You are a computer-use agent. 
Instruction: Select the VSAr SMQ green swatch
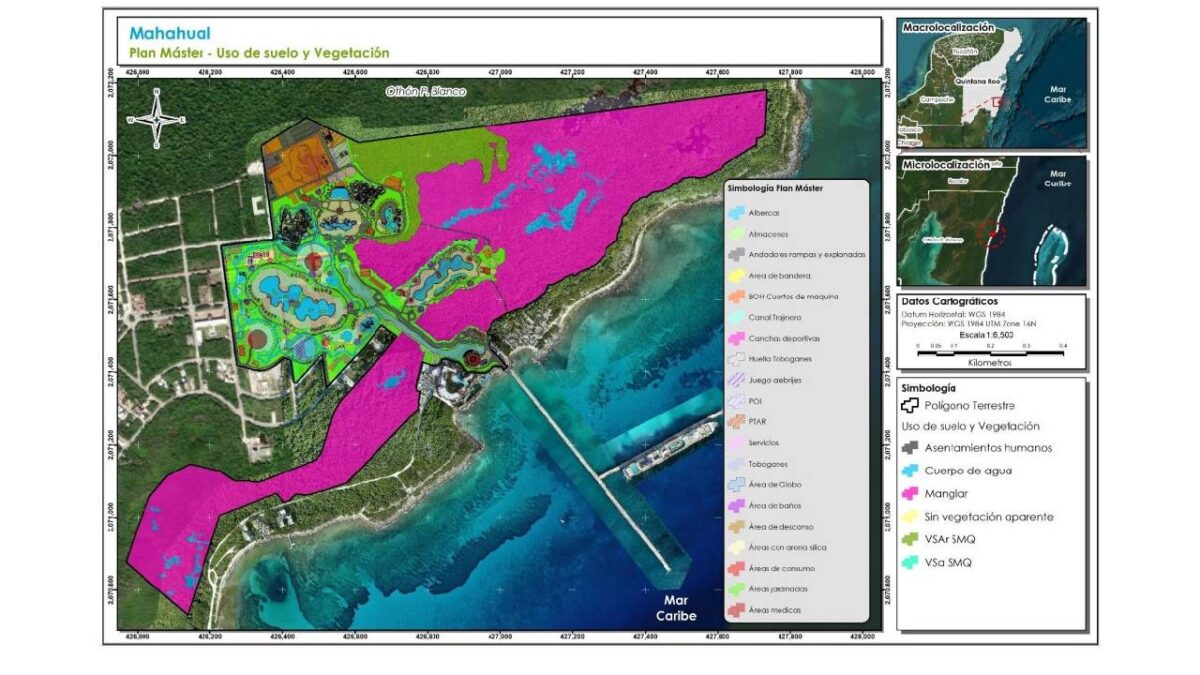(x=910, y=540)
